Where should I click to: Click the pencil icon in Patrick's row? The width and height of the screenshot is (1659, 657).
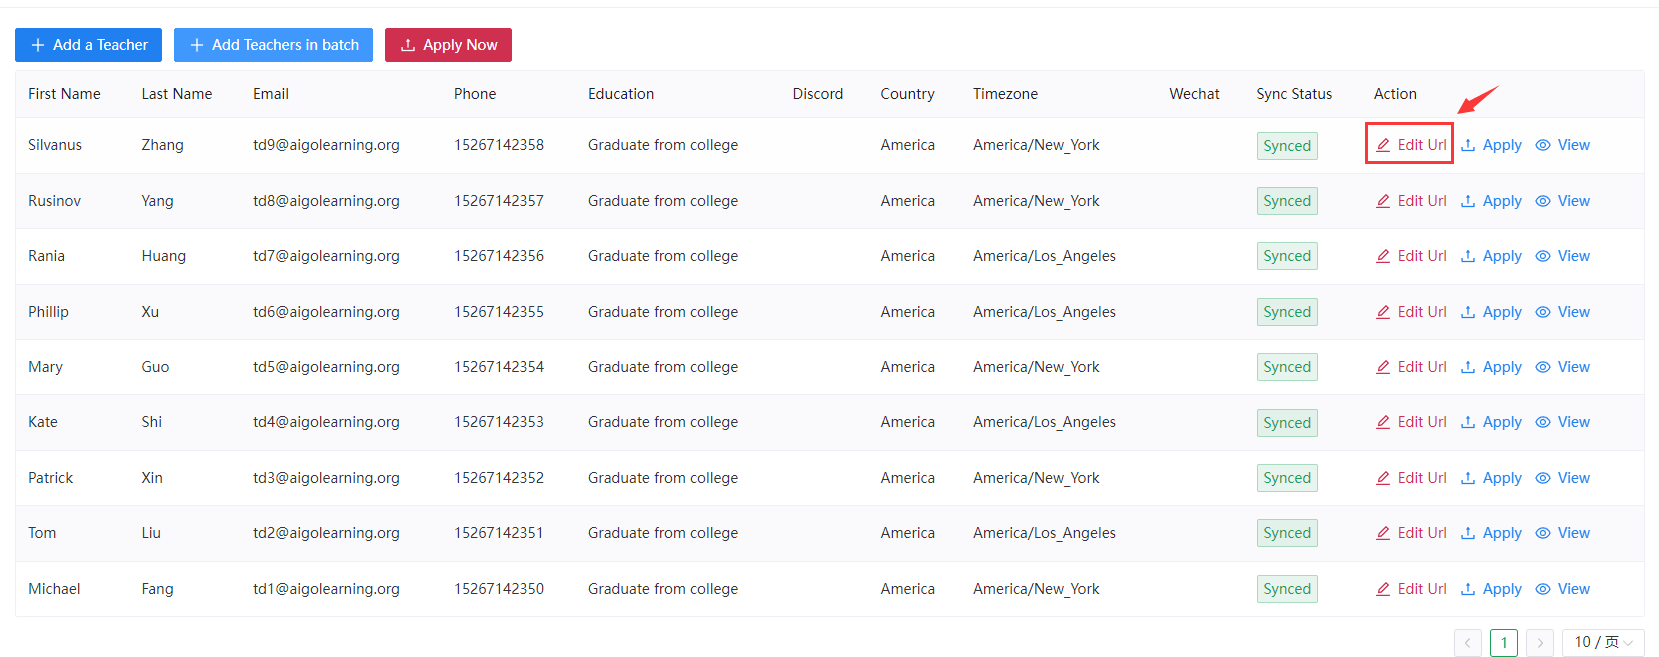point(1383,478)
